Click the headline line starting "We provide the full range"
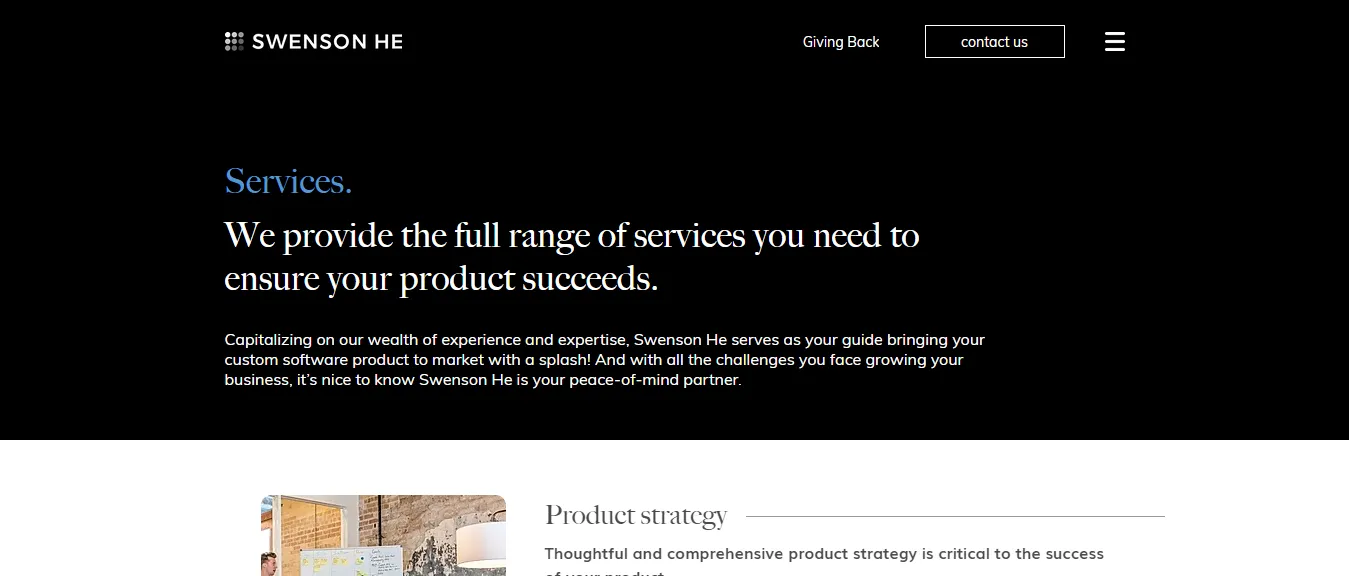The width and height of the screenshot is (1349, 576). pos(572,236)
